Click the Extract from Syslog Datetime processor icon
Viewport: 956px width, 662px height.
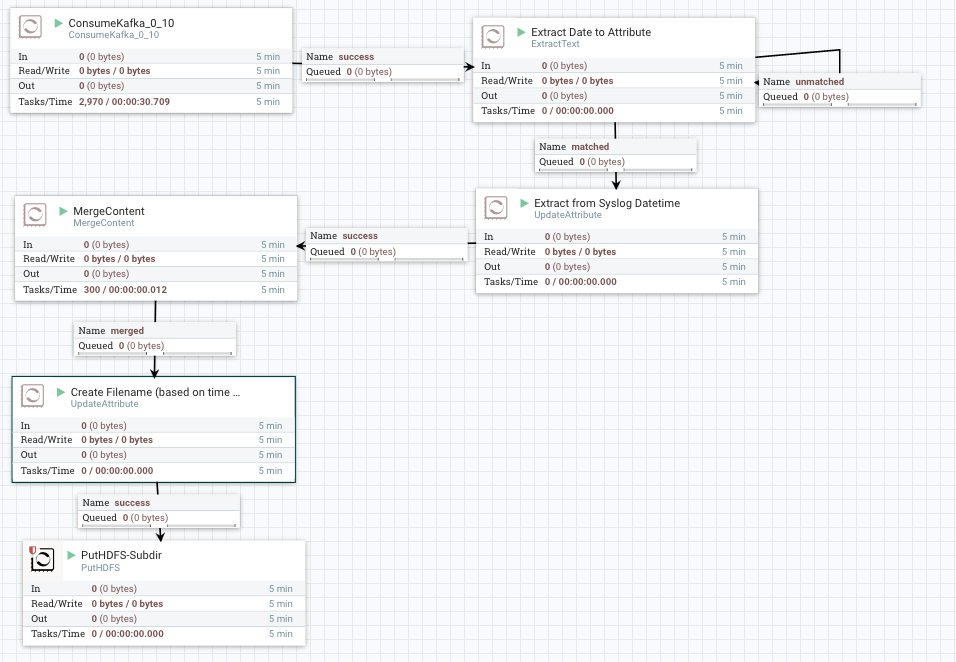click(496, 207)
